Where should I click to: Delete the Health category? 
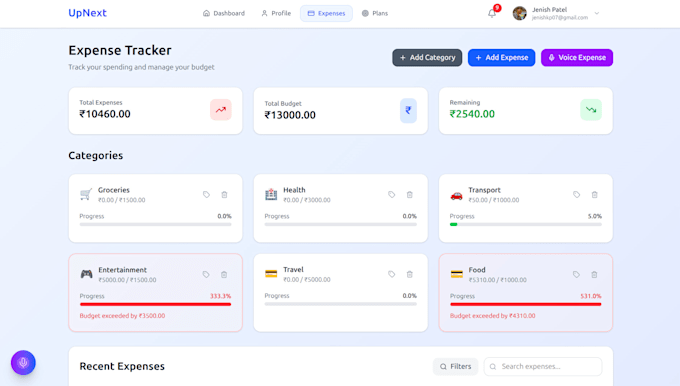[x=409, y=195]
